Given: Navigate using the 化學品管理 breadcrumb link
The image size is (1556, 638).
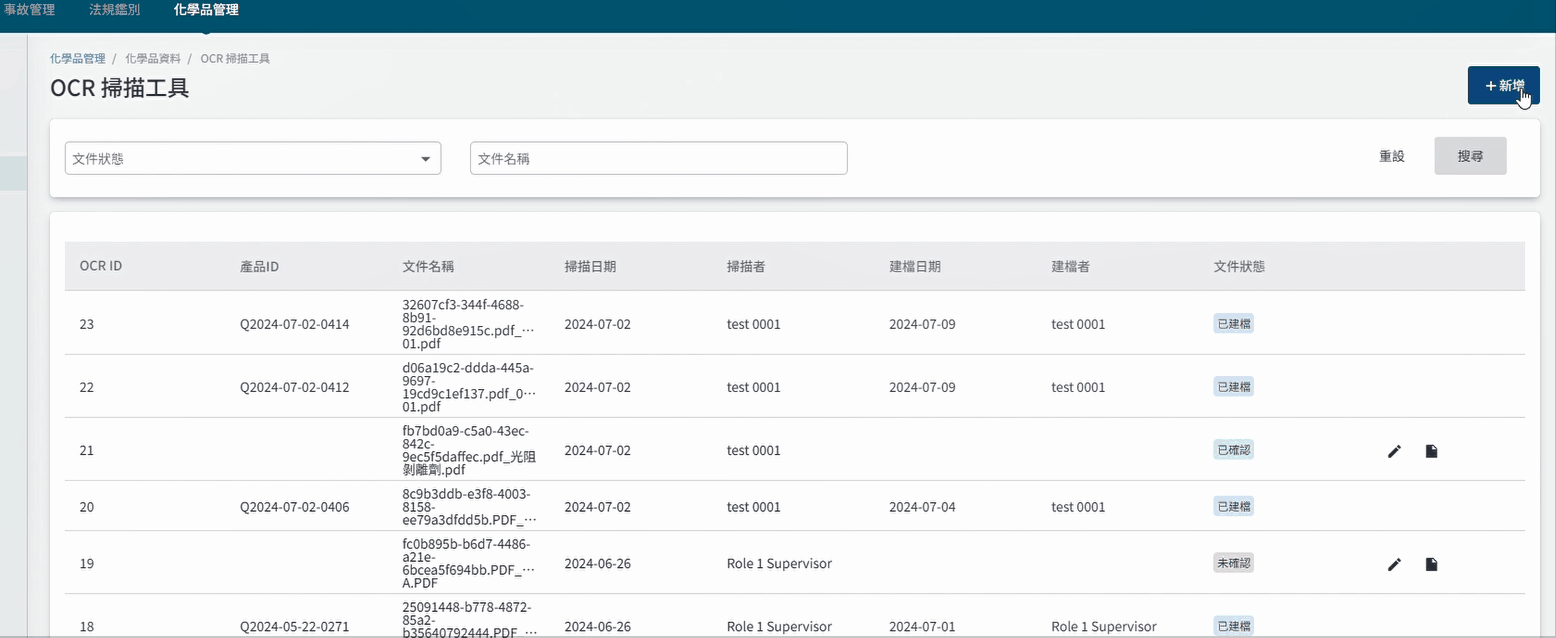Looking at the screenshot, I should click(x=77, y=58).
